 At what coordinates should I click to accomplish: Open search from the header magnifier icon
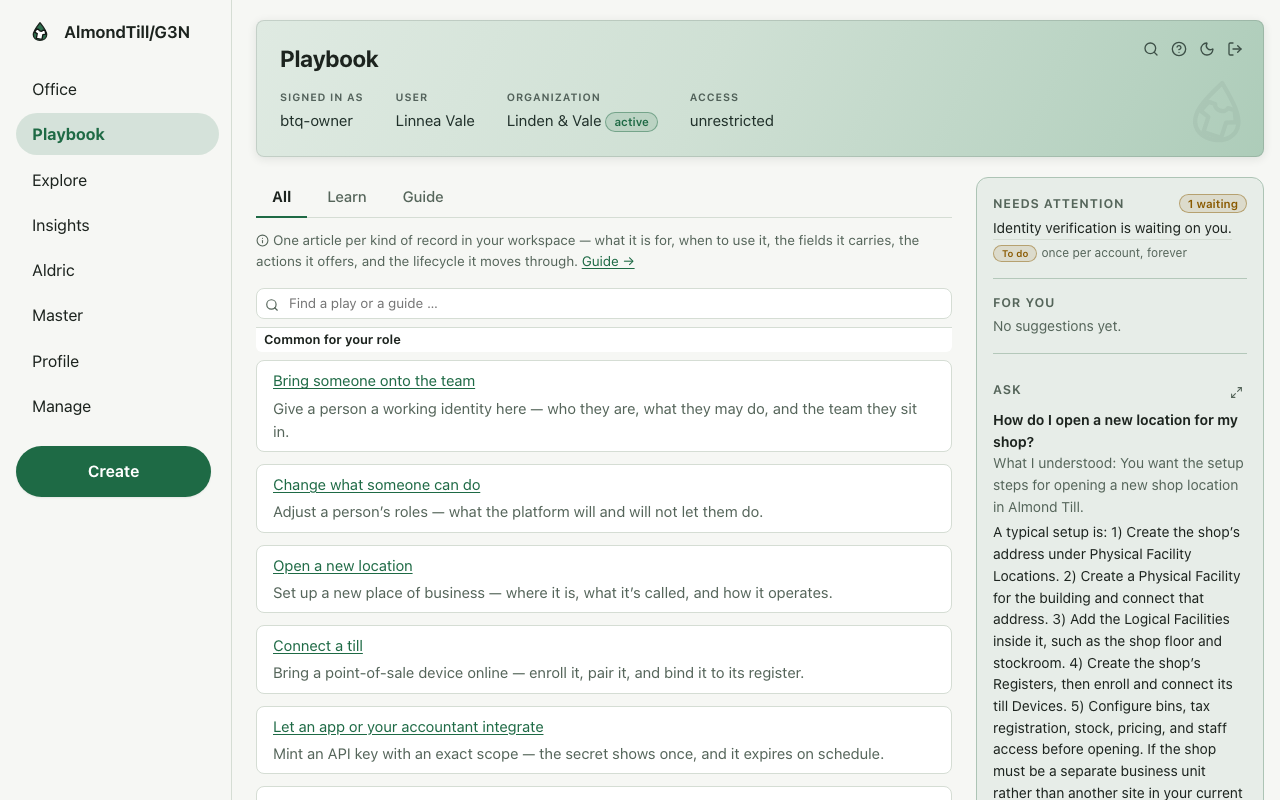coord(1151,49)
